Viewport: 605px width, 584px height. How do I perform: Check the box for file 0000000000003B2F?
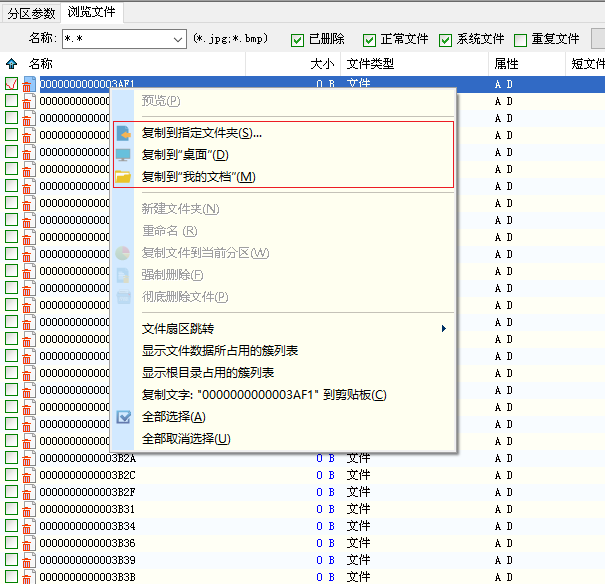coord(11,492)
